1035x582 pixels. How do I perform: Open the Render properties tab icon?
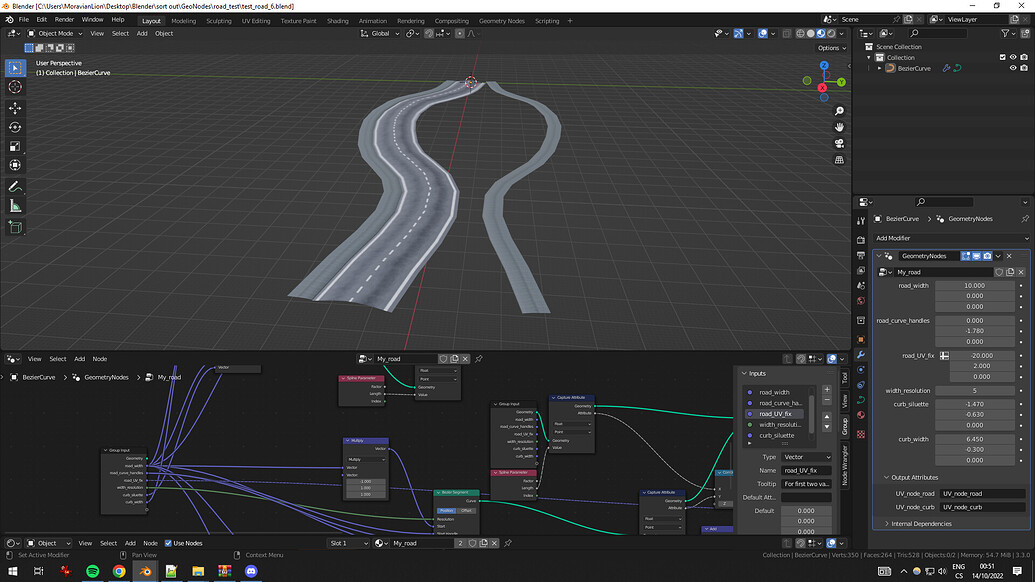[x=861, y=240]
